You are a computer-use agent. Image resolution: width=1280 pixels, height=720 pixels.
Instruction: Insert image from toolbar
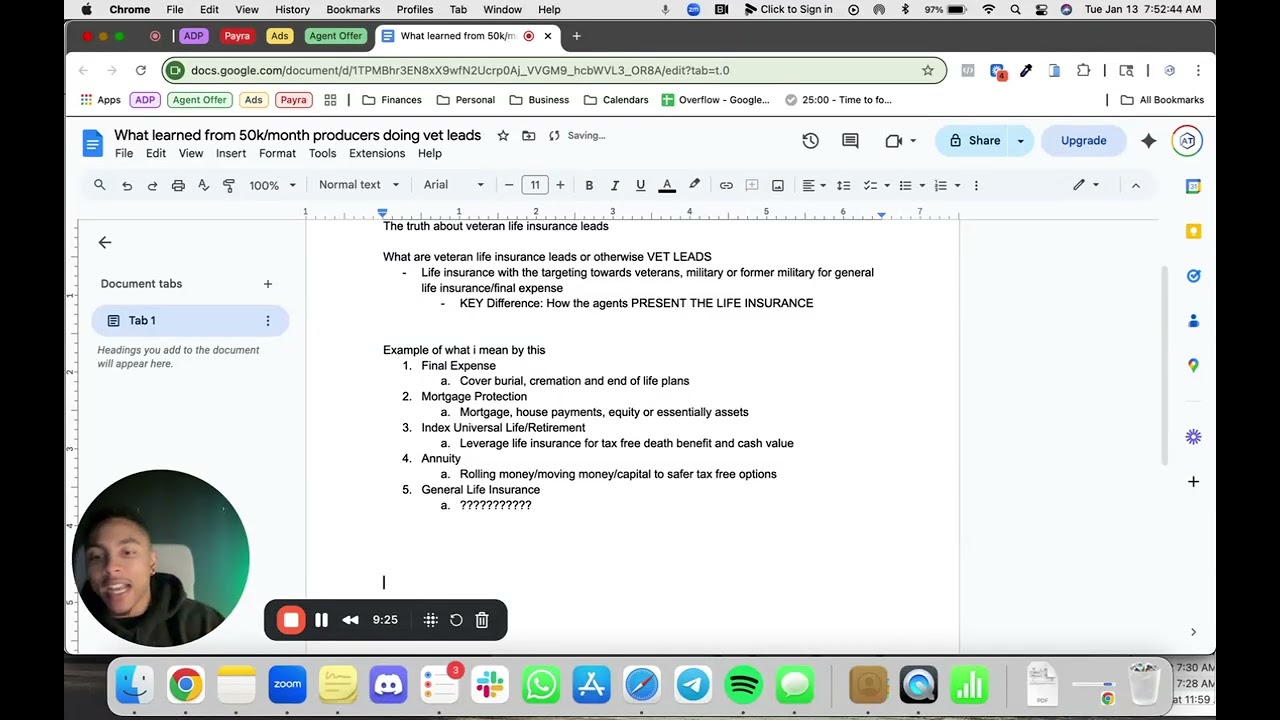point(778,185)
